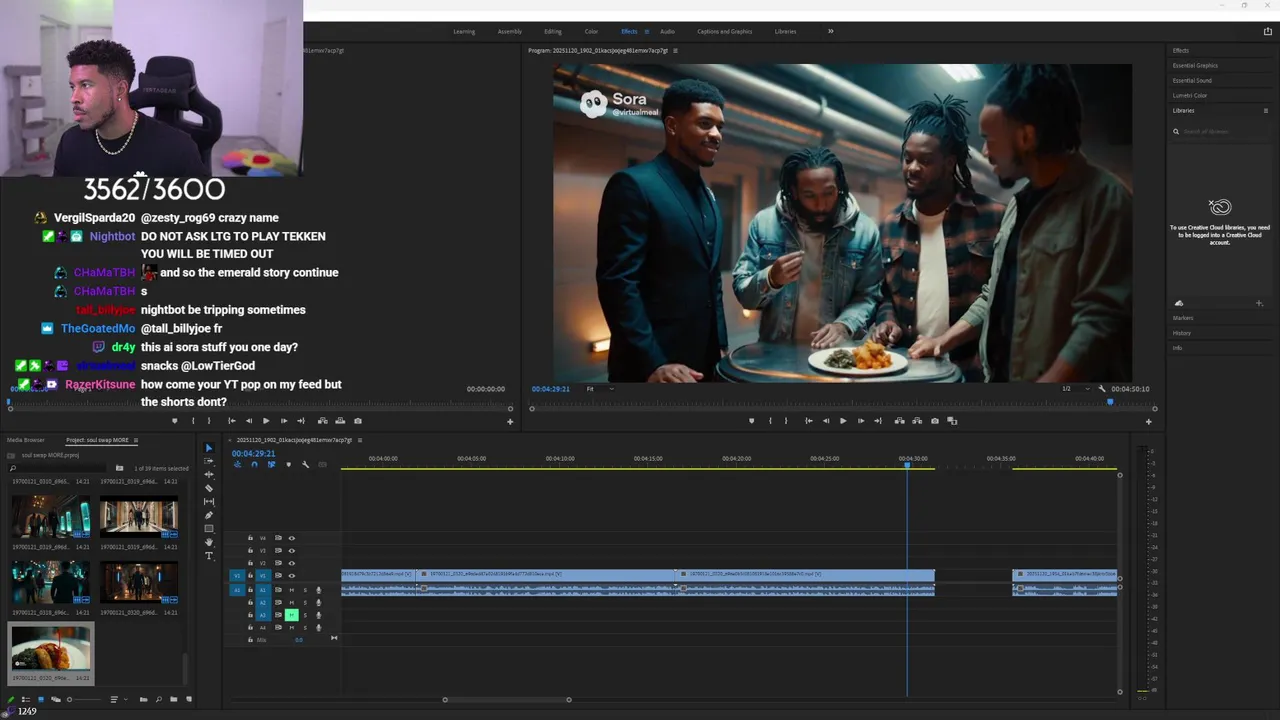Open Timeline display settings wrench
The image size is (1280, 720).
[x=306, y=464]
